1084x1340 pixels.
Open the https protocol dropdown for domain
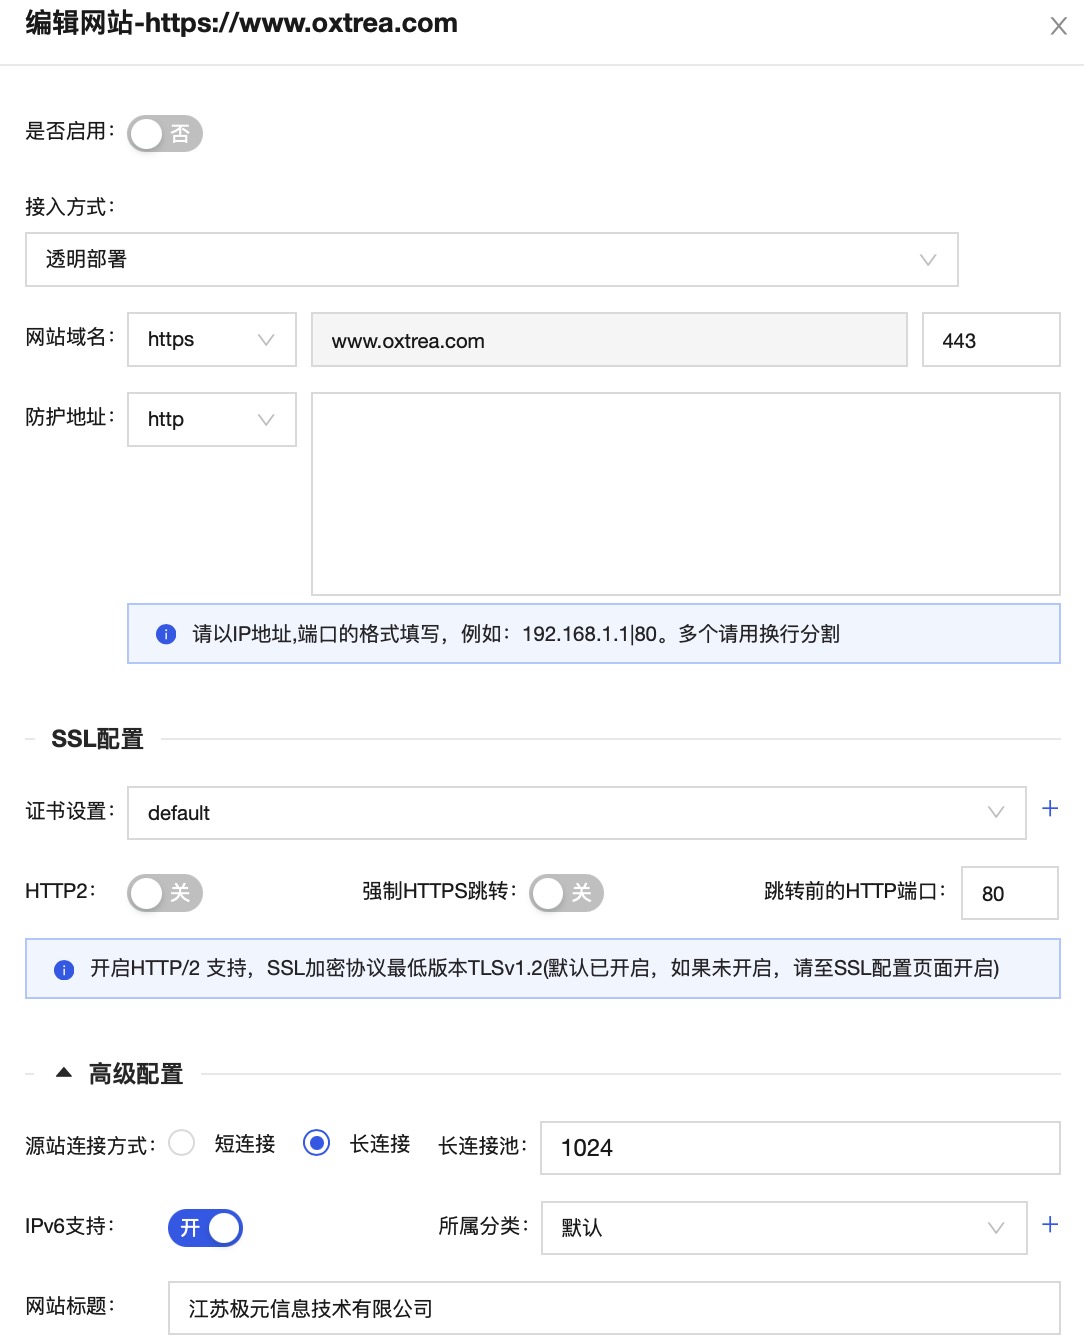211,340
